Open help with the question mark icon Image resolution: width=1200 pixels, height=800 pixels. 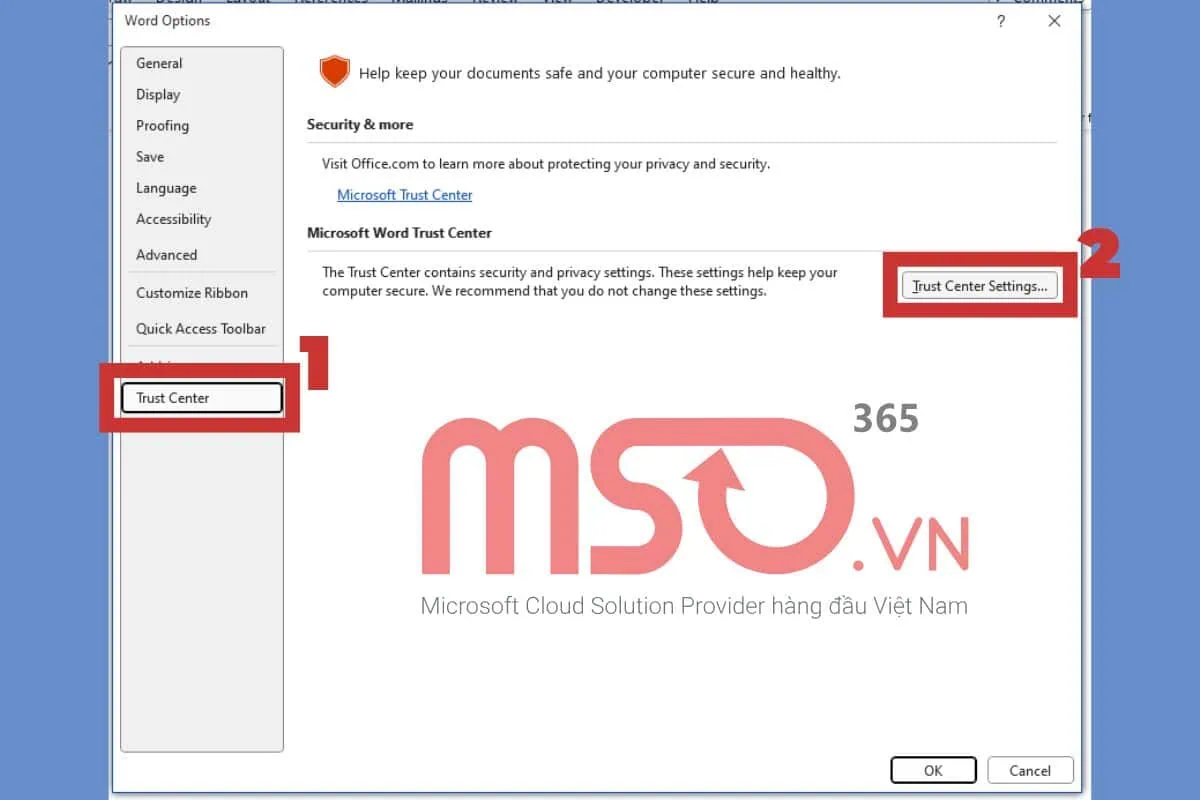click(1001, 21)
